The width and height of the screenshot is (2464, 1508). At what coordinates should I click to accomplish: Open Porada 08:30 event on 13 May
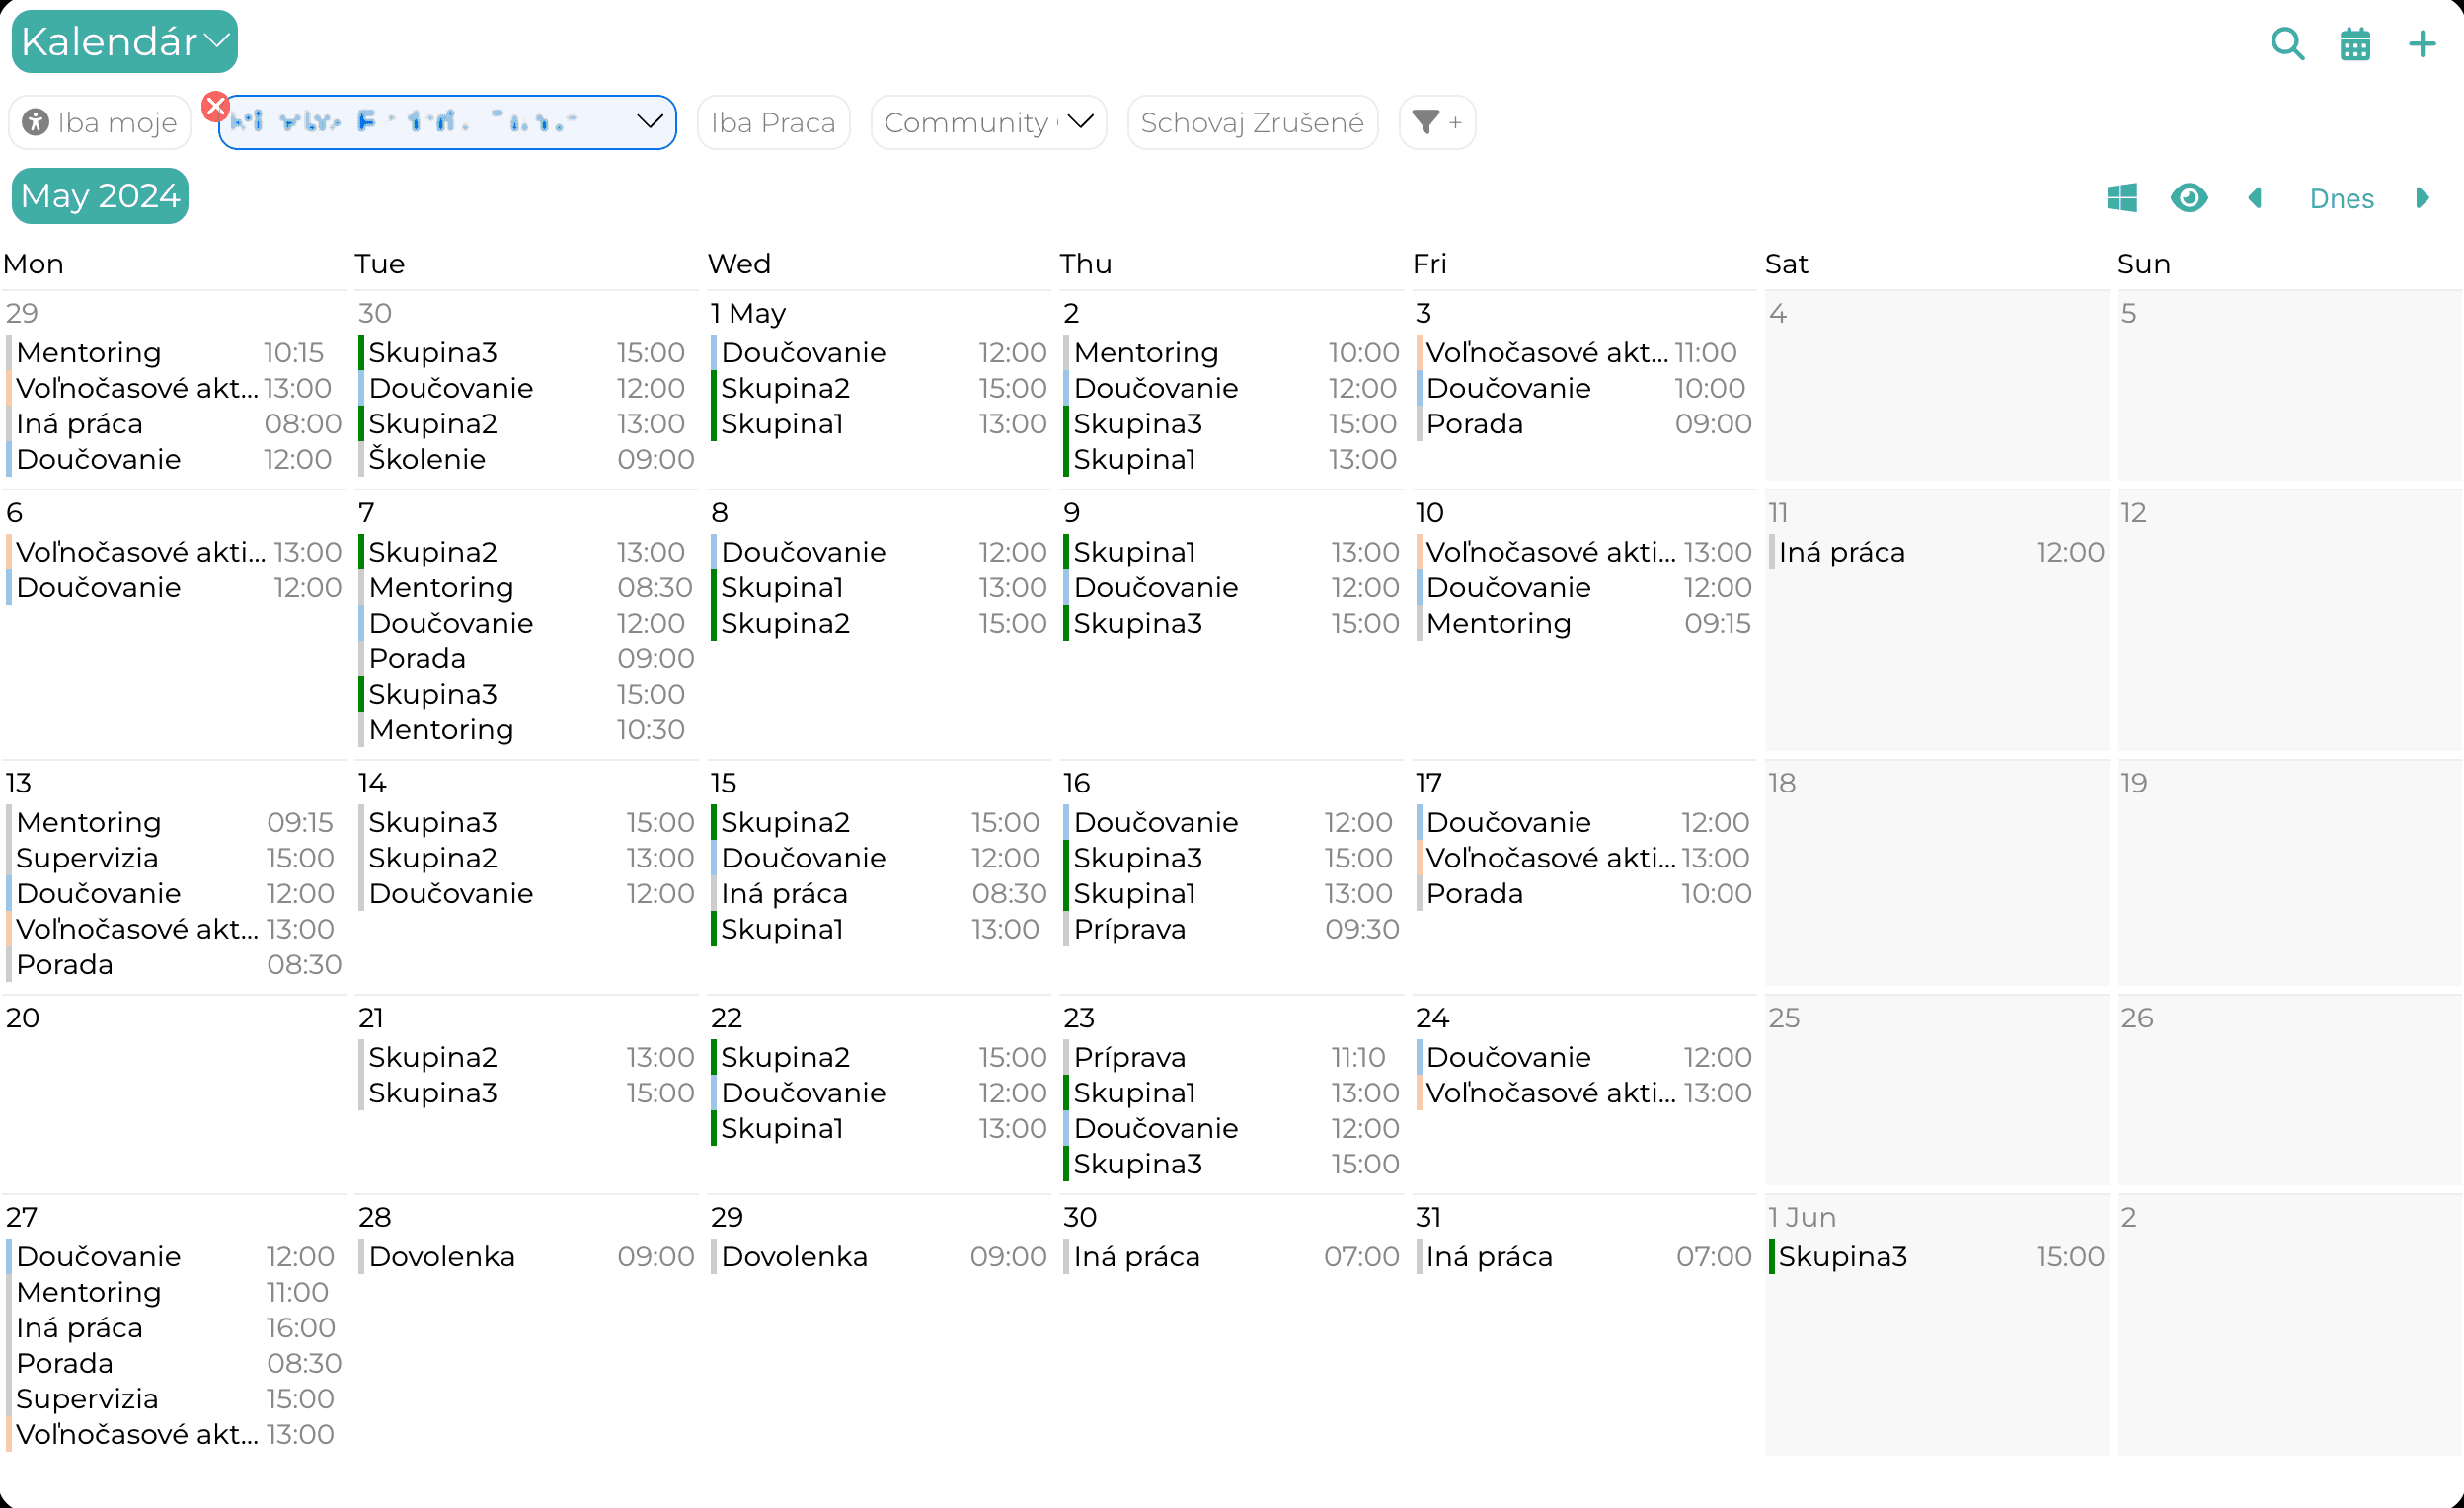pos(174,964)
